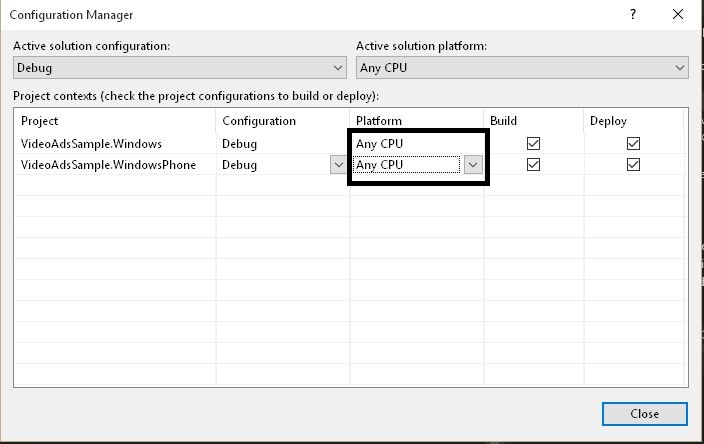The height and width of the screenshot is (444, 704).
Task: Click Any CPU platform cell for VideoAdsSample.Windows
Action: 380,144
